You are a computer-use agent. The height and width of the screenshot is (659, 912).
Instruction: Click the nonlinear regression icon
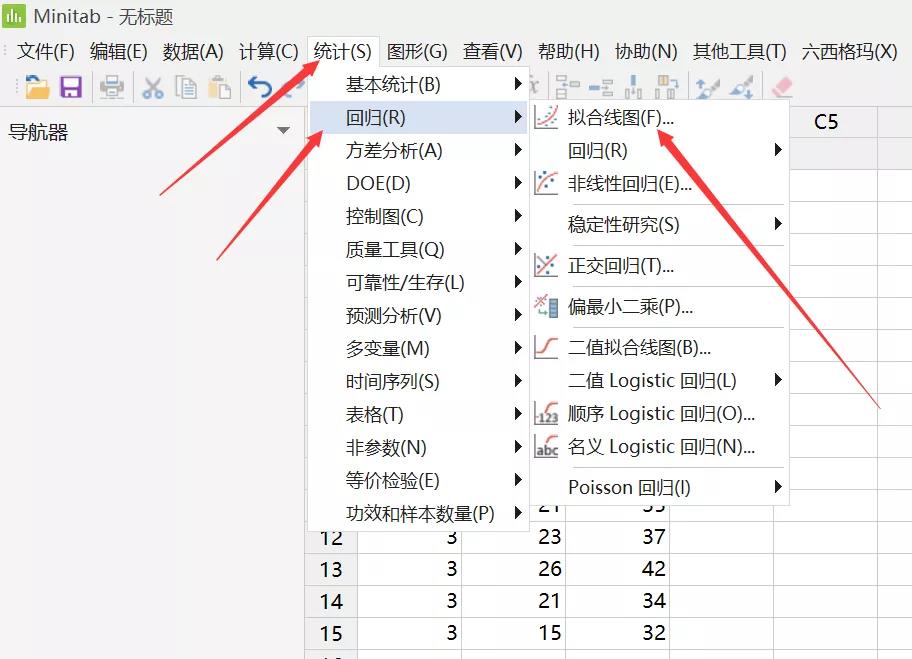546,183
